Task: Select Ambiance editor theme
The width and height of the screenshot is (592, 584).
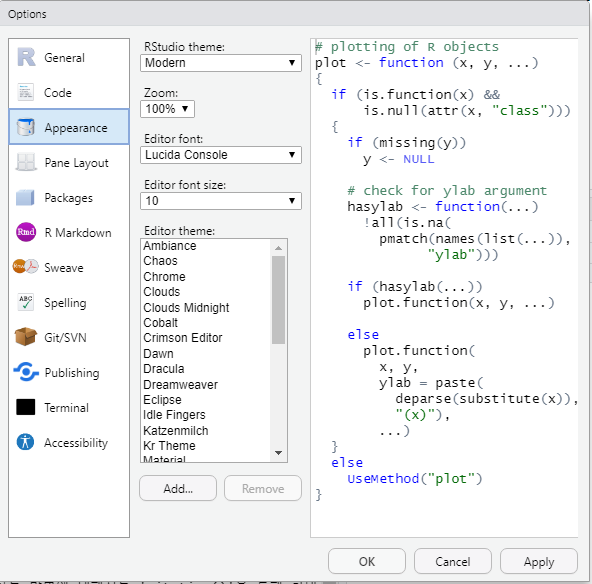Action: coord(206,246)
